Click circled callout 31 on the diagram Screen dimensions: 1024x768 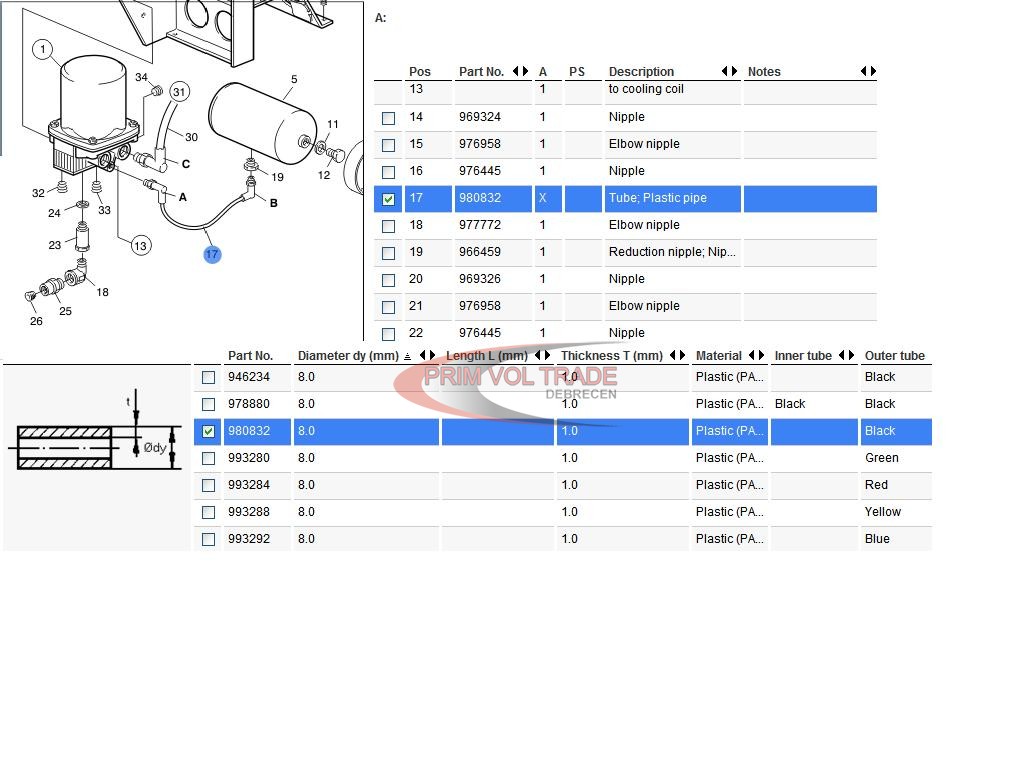pos(180,92)
